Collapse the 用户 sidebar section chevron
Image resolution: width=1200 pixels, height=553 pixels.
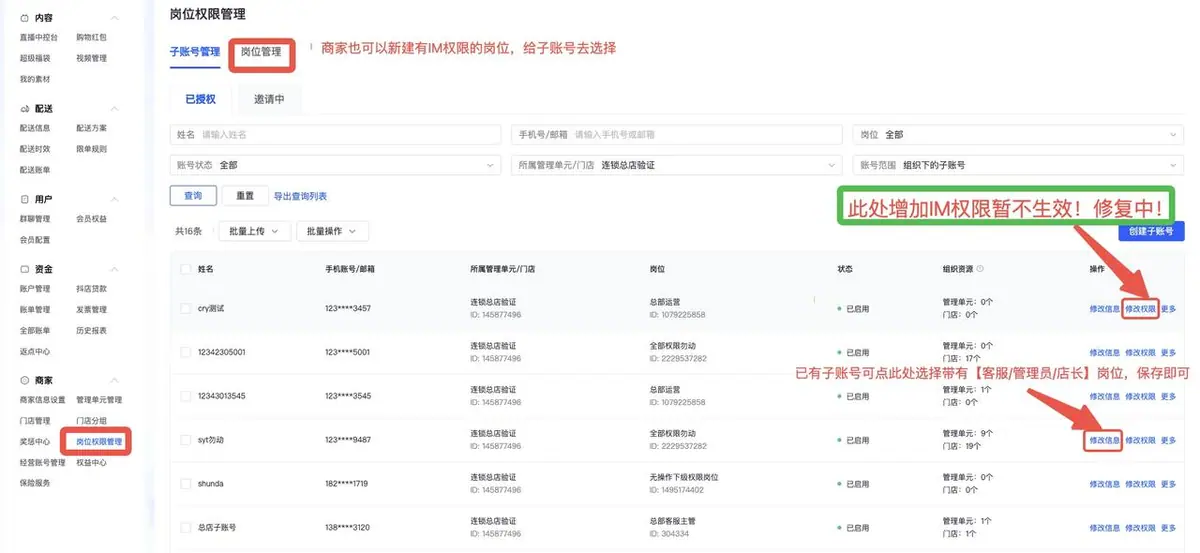114,199
